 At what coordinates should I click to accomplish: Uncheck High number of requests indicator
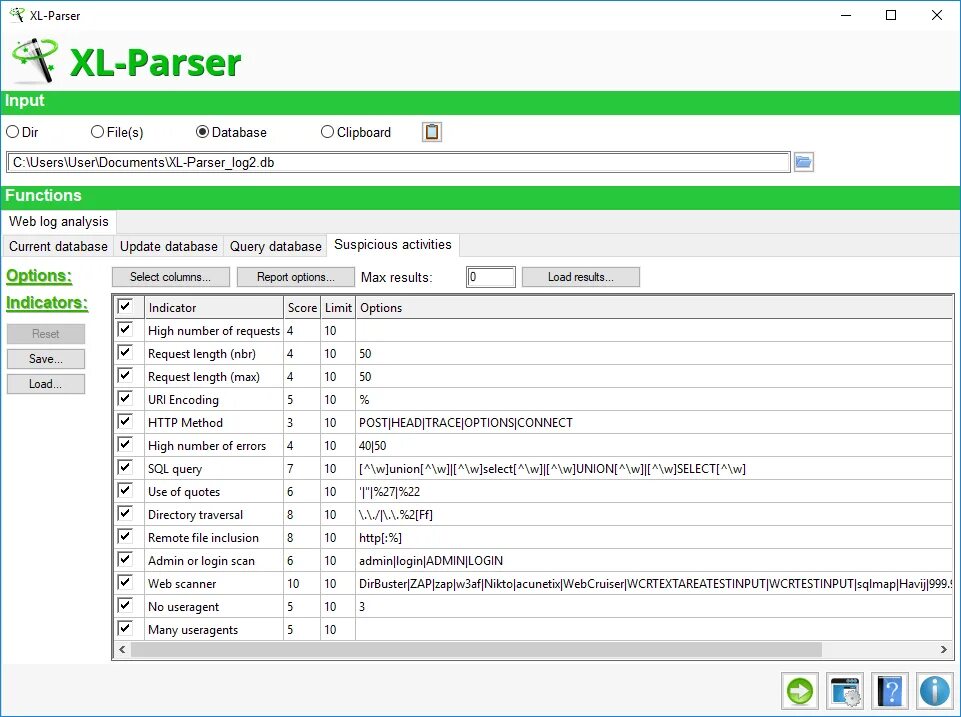(x=125, y=330)
